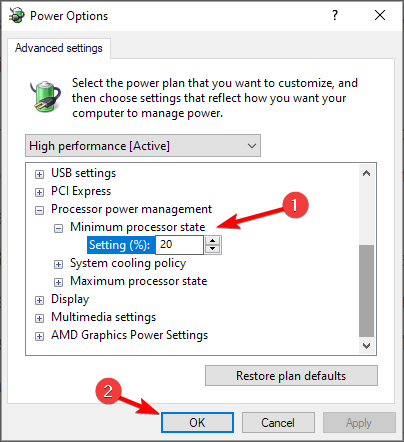Click the Power Options plug icon in title bar
Viewport: 404px width, 442px height.
(x=17, y=15)
